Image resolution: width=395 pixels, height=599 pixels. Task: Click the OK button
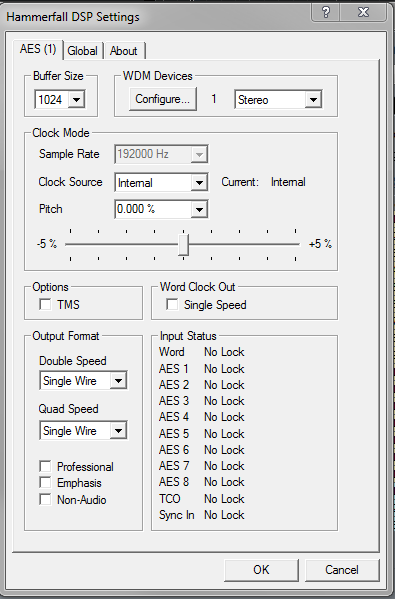(x=261, y=570)
